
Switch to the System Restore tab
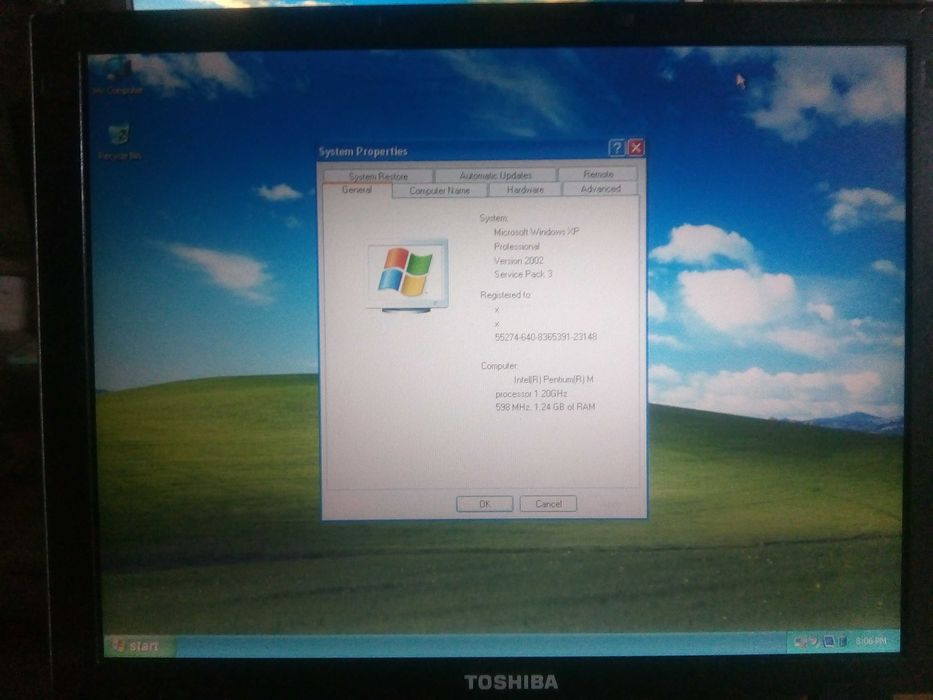378,176
